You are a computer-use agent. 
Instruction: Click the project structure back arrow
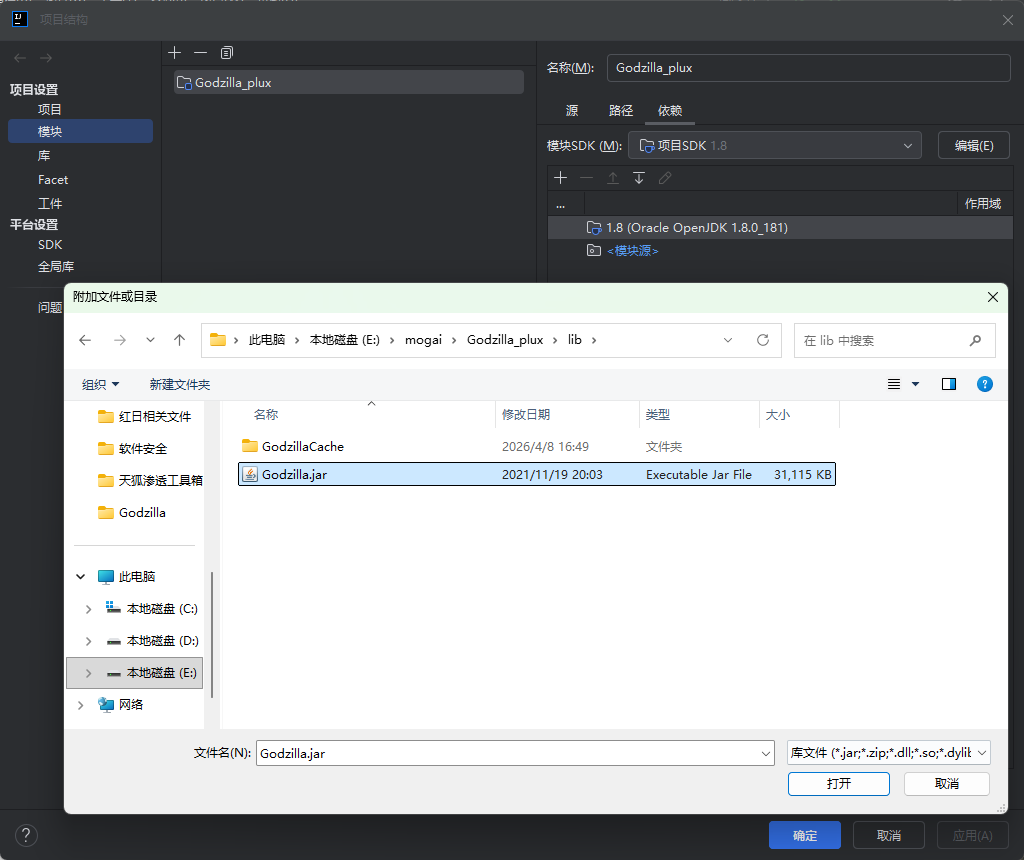coord(20,58)
